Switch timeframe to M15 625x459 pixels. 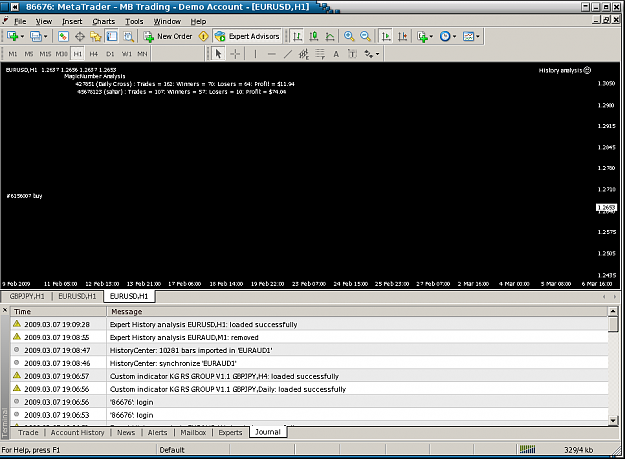point(45,54)
